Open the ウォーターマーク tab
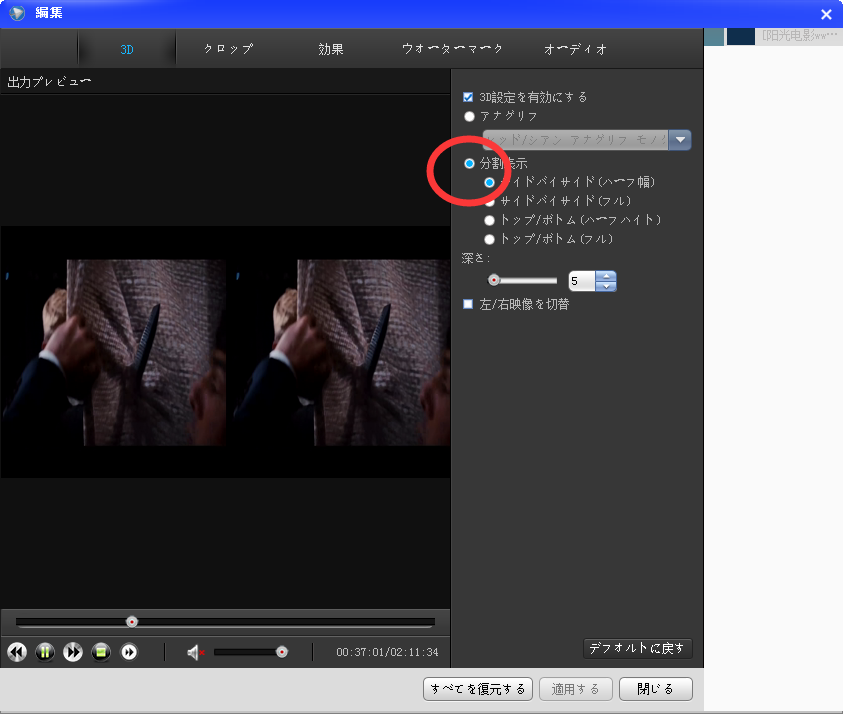The height and width of the screenshot is (714, 843). coord(452,48)
